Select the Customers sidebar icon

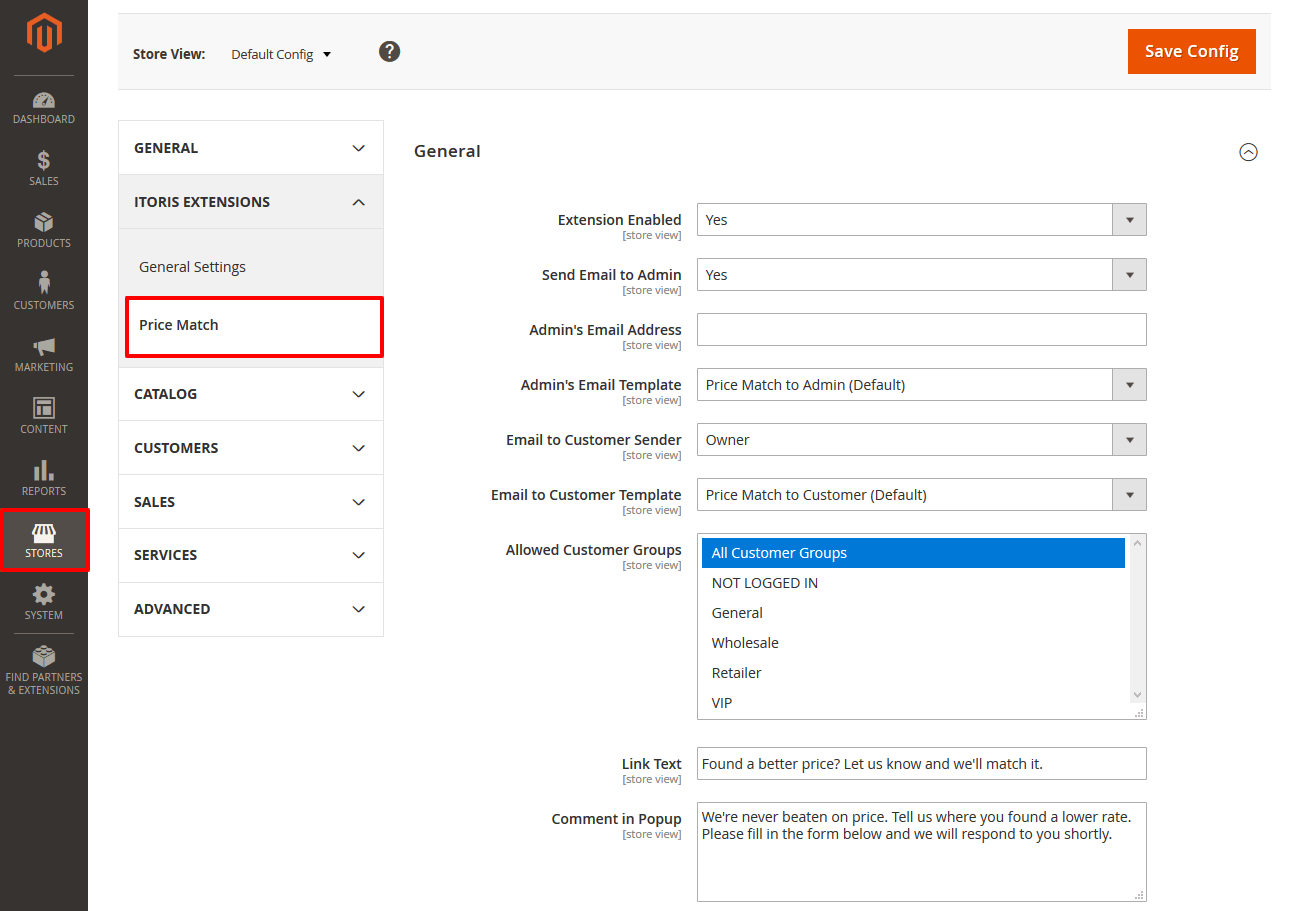click(x=43, y=291)
